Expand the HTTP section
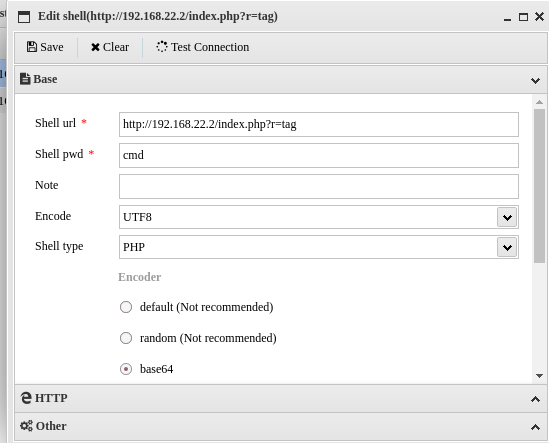 click(x=535, y=399)
